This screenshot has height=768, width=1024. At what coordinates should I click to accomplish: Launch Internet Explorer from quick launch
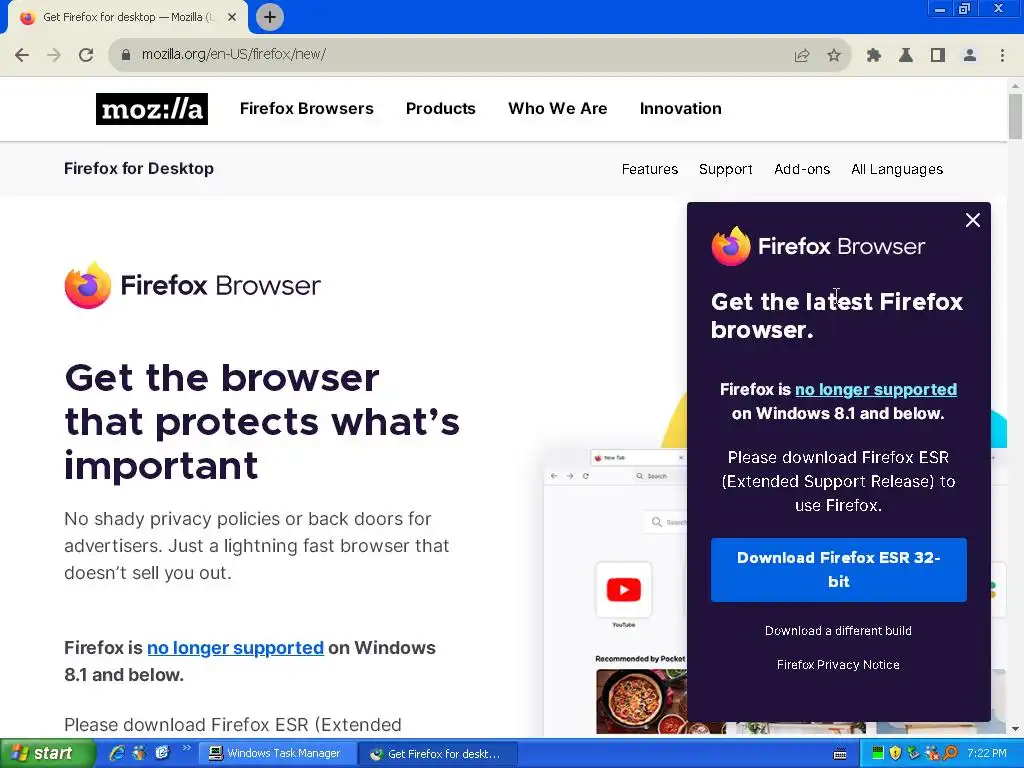click(x=118, y=753)
